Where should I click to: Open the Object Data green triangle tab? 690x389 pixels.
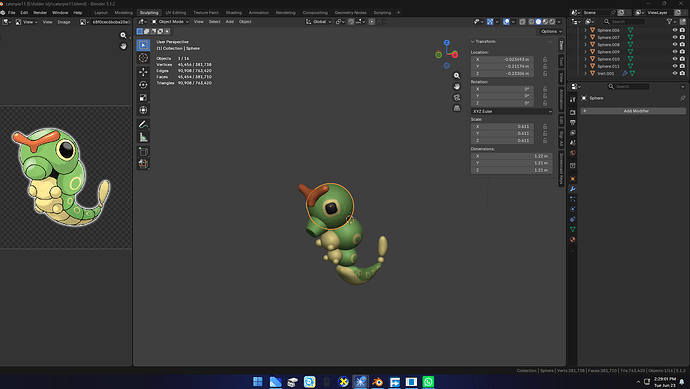[x=573, y=229]
